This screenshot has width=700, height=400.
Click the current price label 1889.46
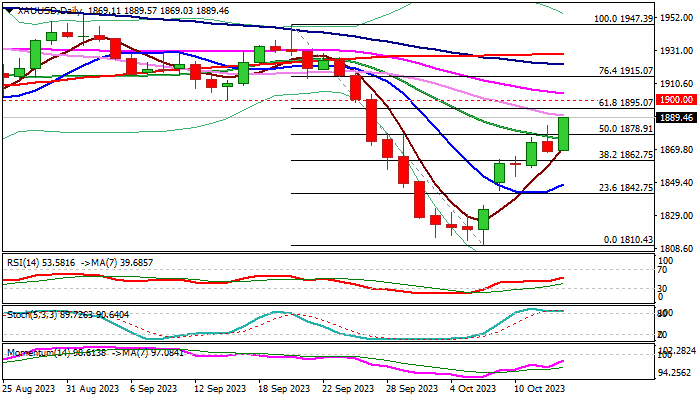point(677,117)
